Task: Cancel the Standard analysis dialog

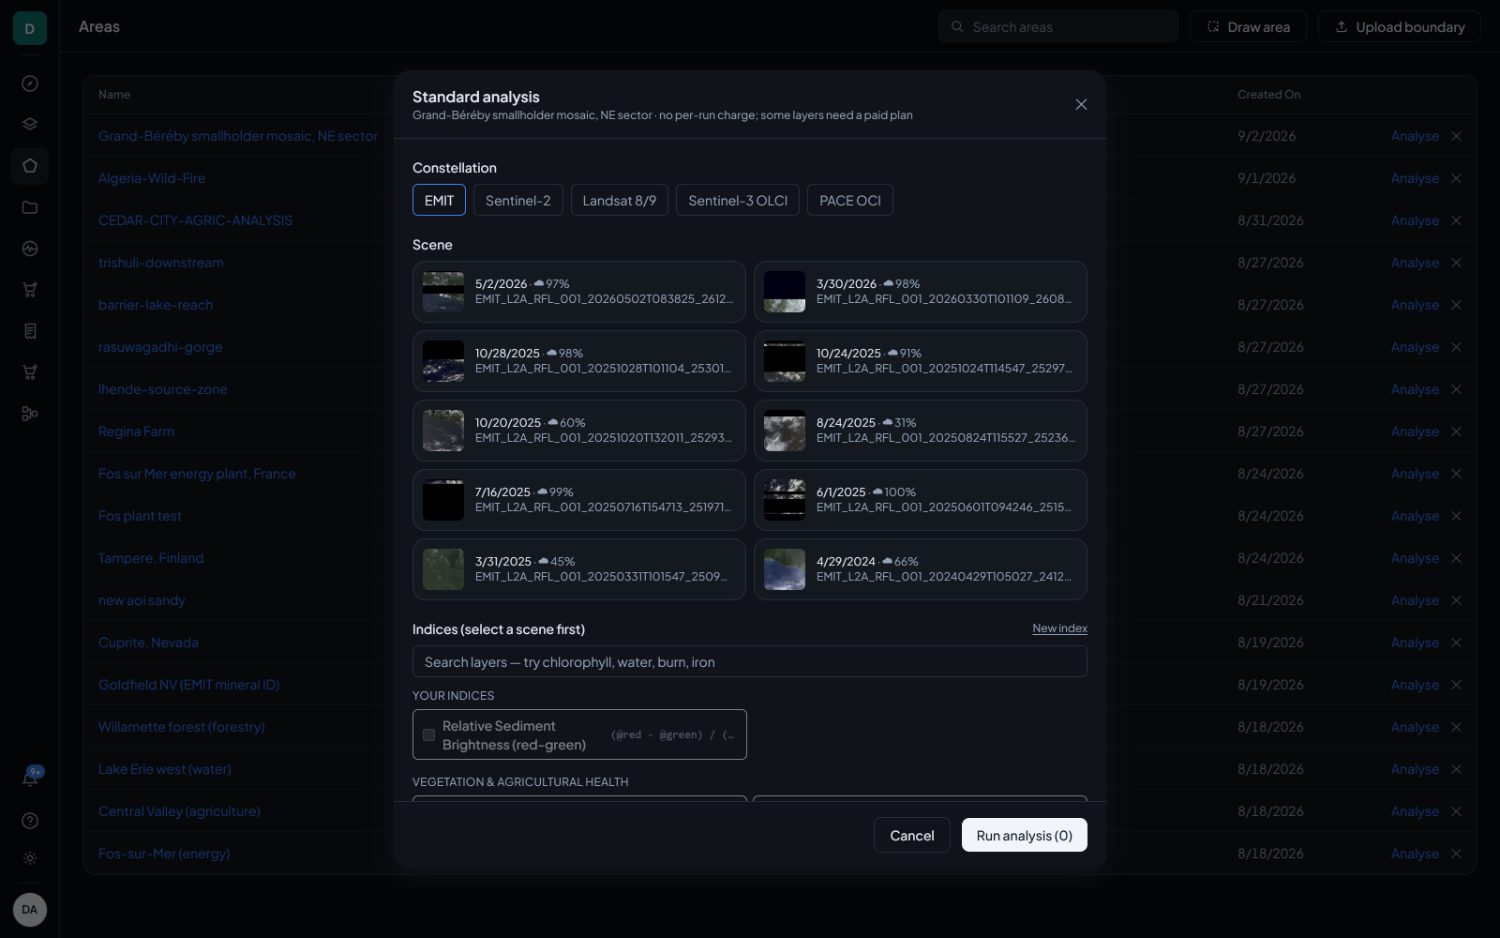Action: pyautogui.click(x=912, y=835)
